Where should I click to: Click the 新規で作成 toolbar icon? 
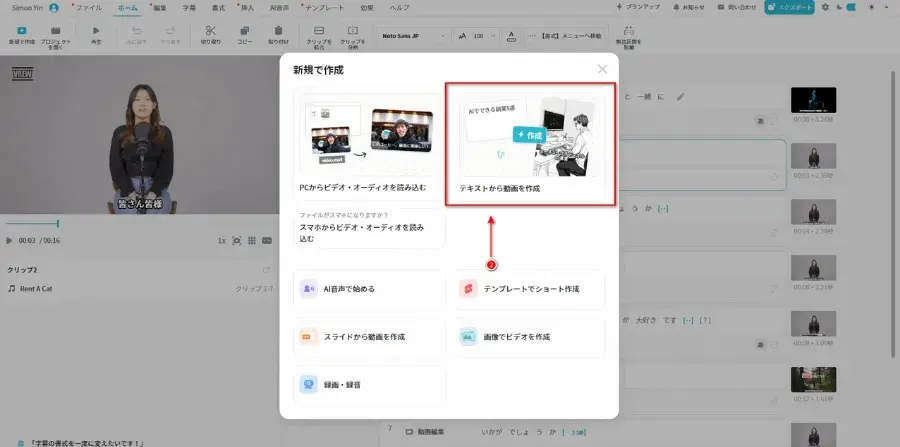[22, 31]
